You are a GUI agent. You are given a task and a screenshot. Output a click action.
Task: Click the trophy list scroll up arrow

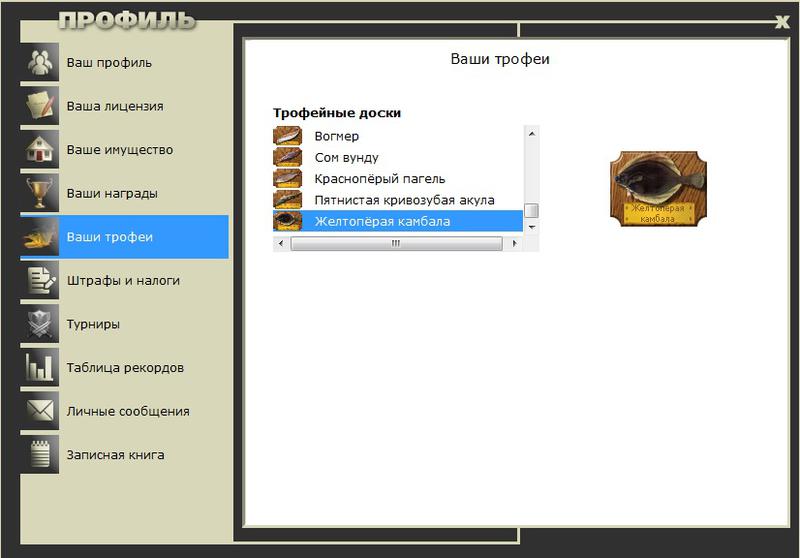click(x=532, y=134)
